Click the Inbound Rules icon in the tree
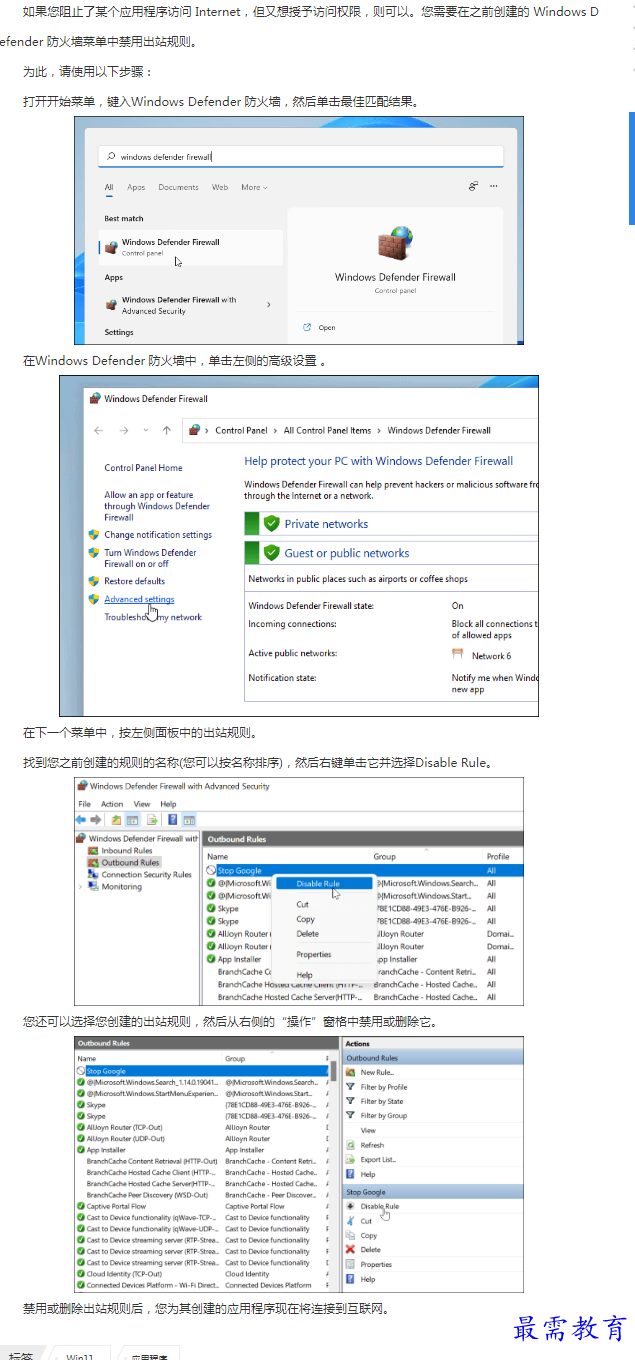The height and width of the screenshot is (1360, 635). (x=93, y=851)
